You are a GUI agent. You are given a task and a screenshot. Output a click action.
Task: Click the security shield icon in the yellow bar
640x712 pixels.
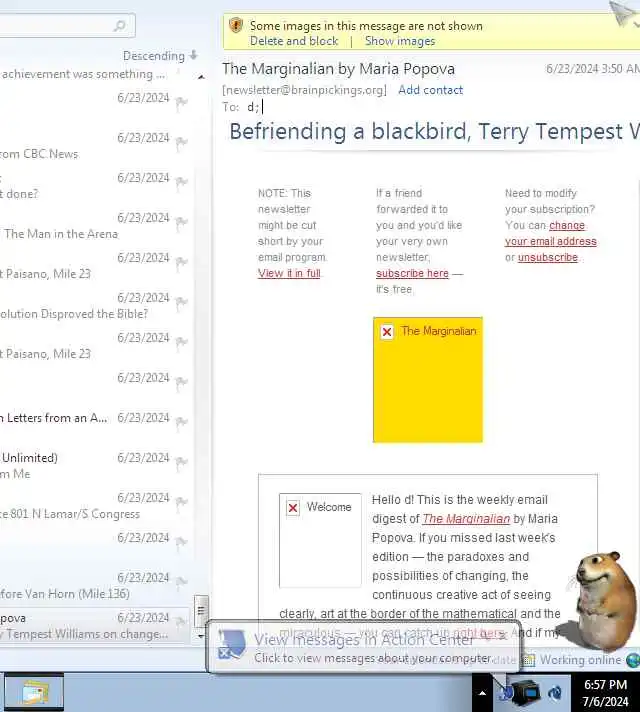pyautogui.click(x=236, y=25)
